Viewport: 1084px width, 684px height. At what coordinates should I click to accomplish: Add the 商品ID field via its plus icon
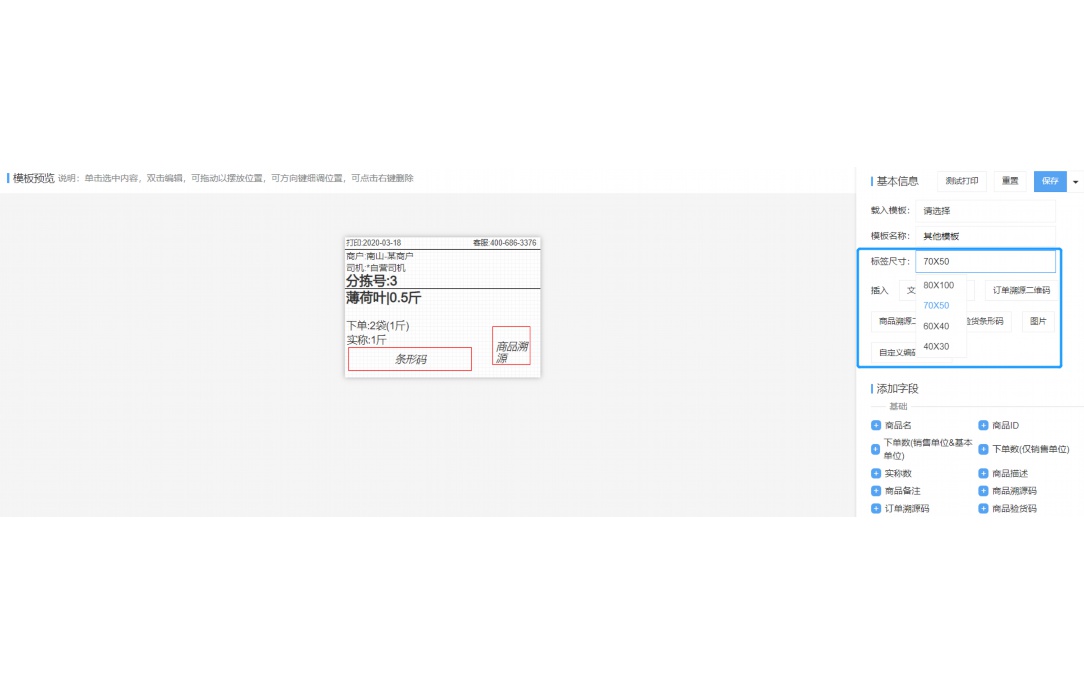[983, 426]
